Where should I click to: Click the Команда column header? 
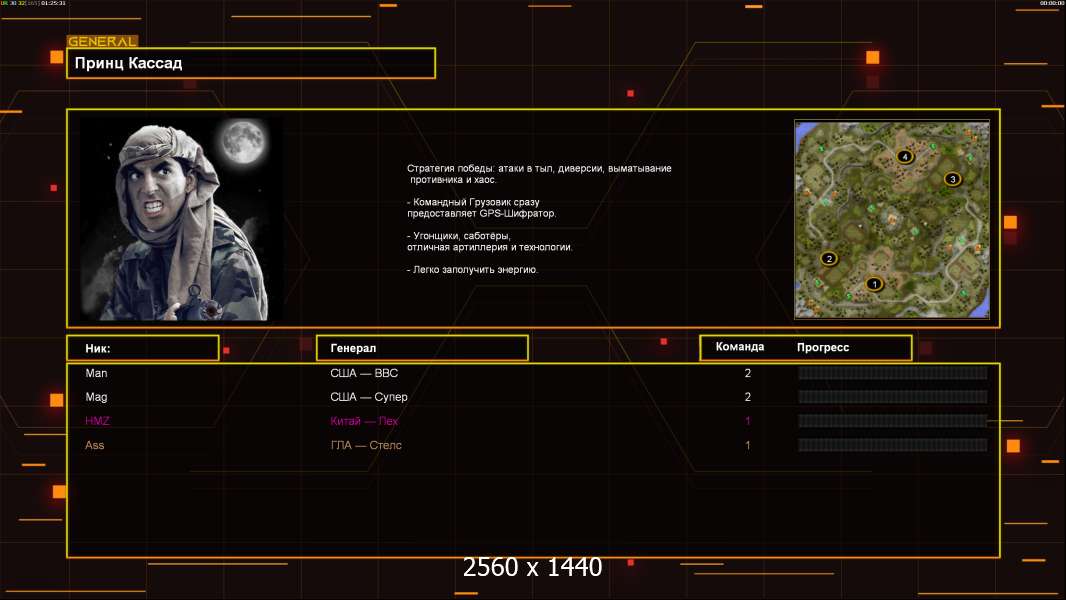tap(740, 347)
